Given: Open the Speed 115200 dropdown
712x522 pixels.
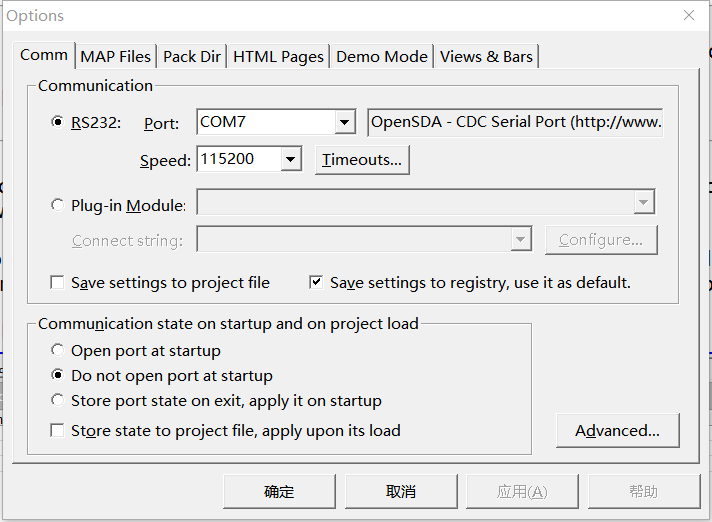Looking at the screenshot, I should point(291,159).
